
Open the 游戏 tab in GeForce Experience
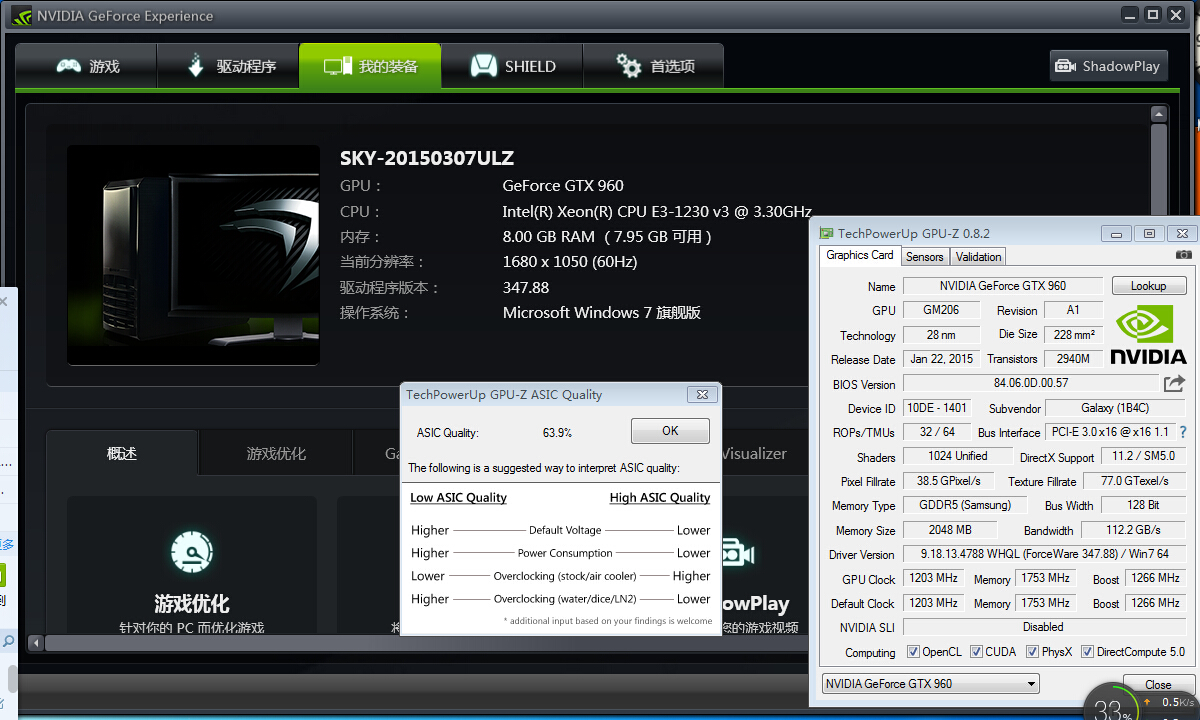pyautogui.click(x=86, y=66)
